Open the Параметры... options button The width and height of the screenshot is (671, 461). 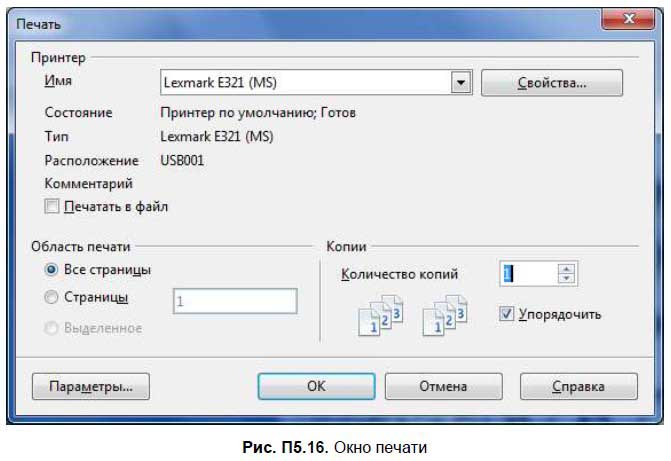tap(90, 386)
